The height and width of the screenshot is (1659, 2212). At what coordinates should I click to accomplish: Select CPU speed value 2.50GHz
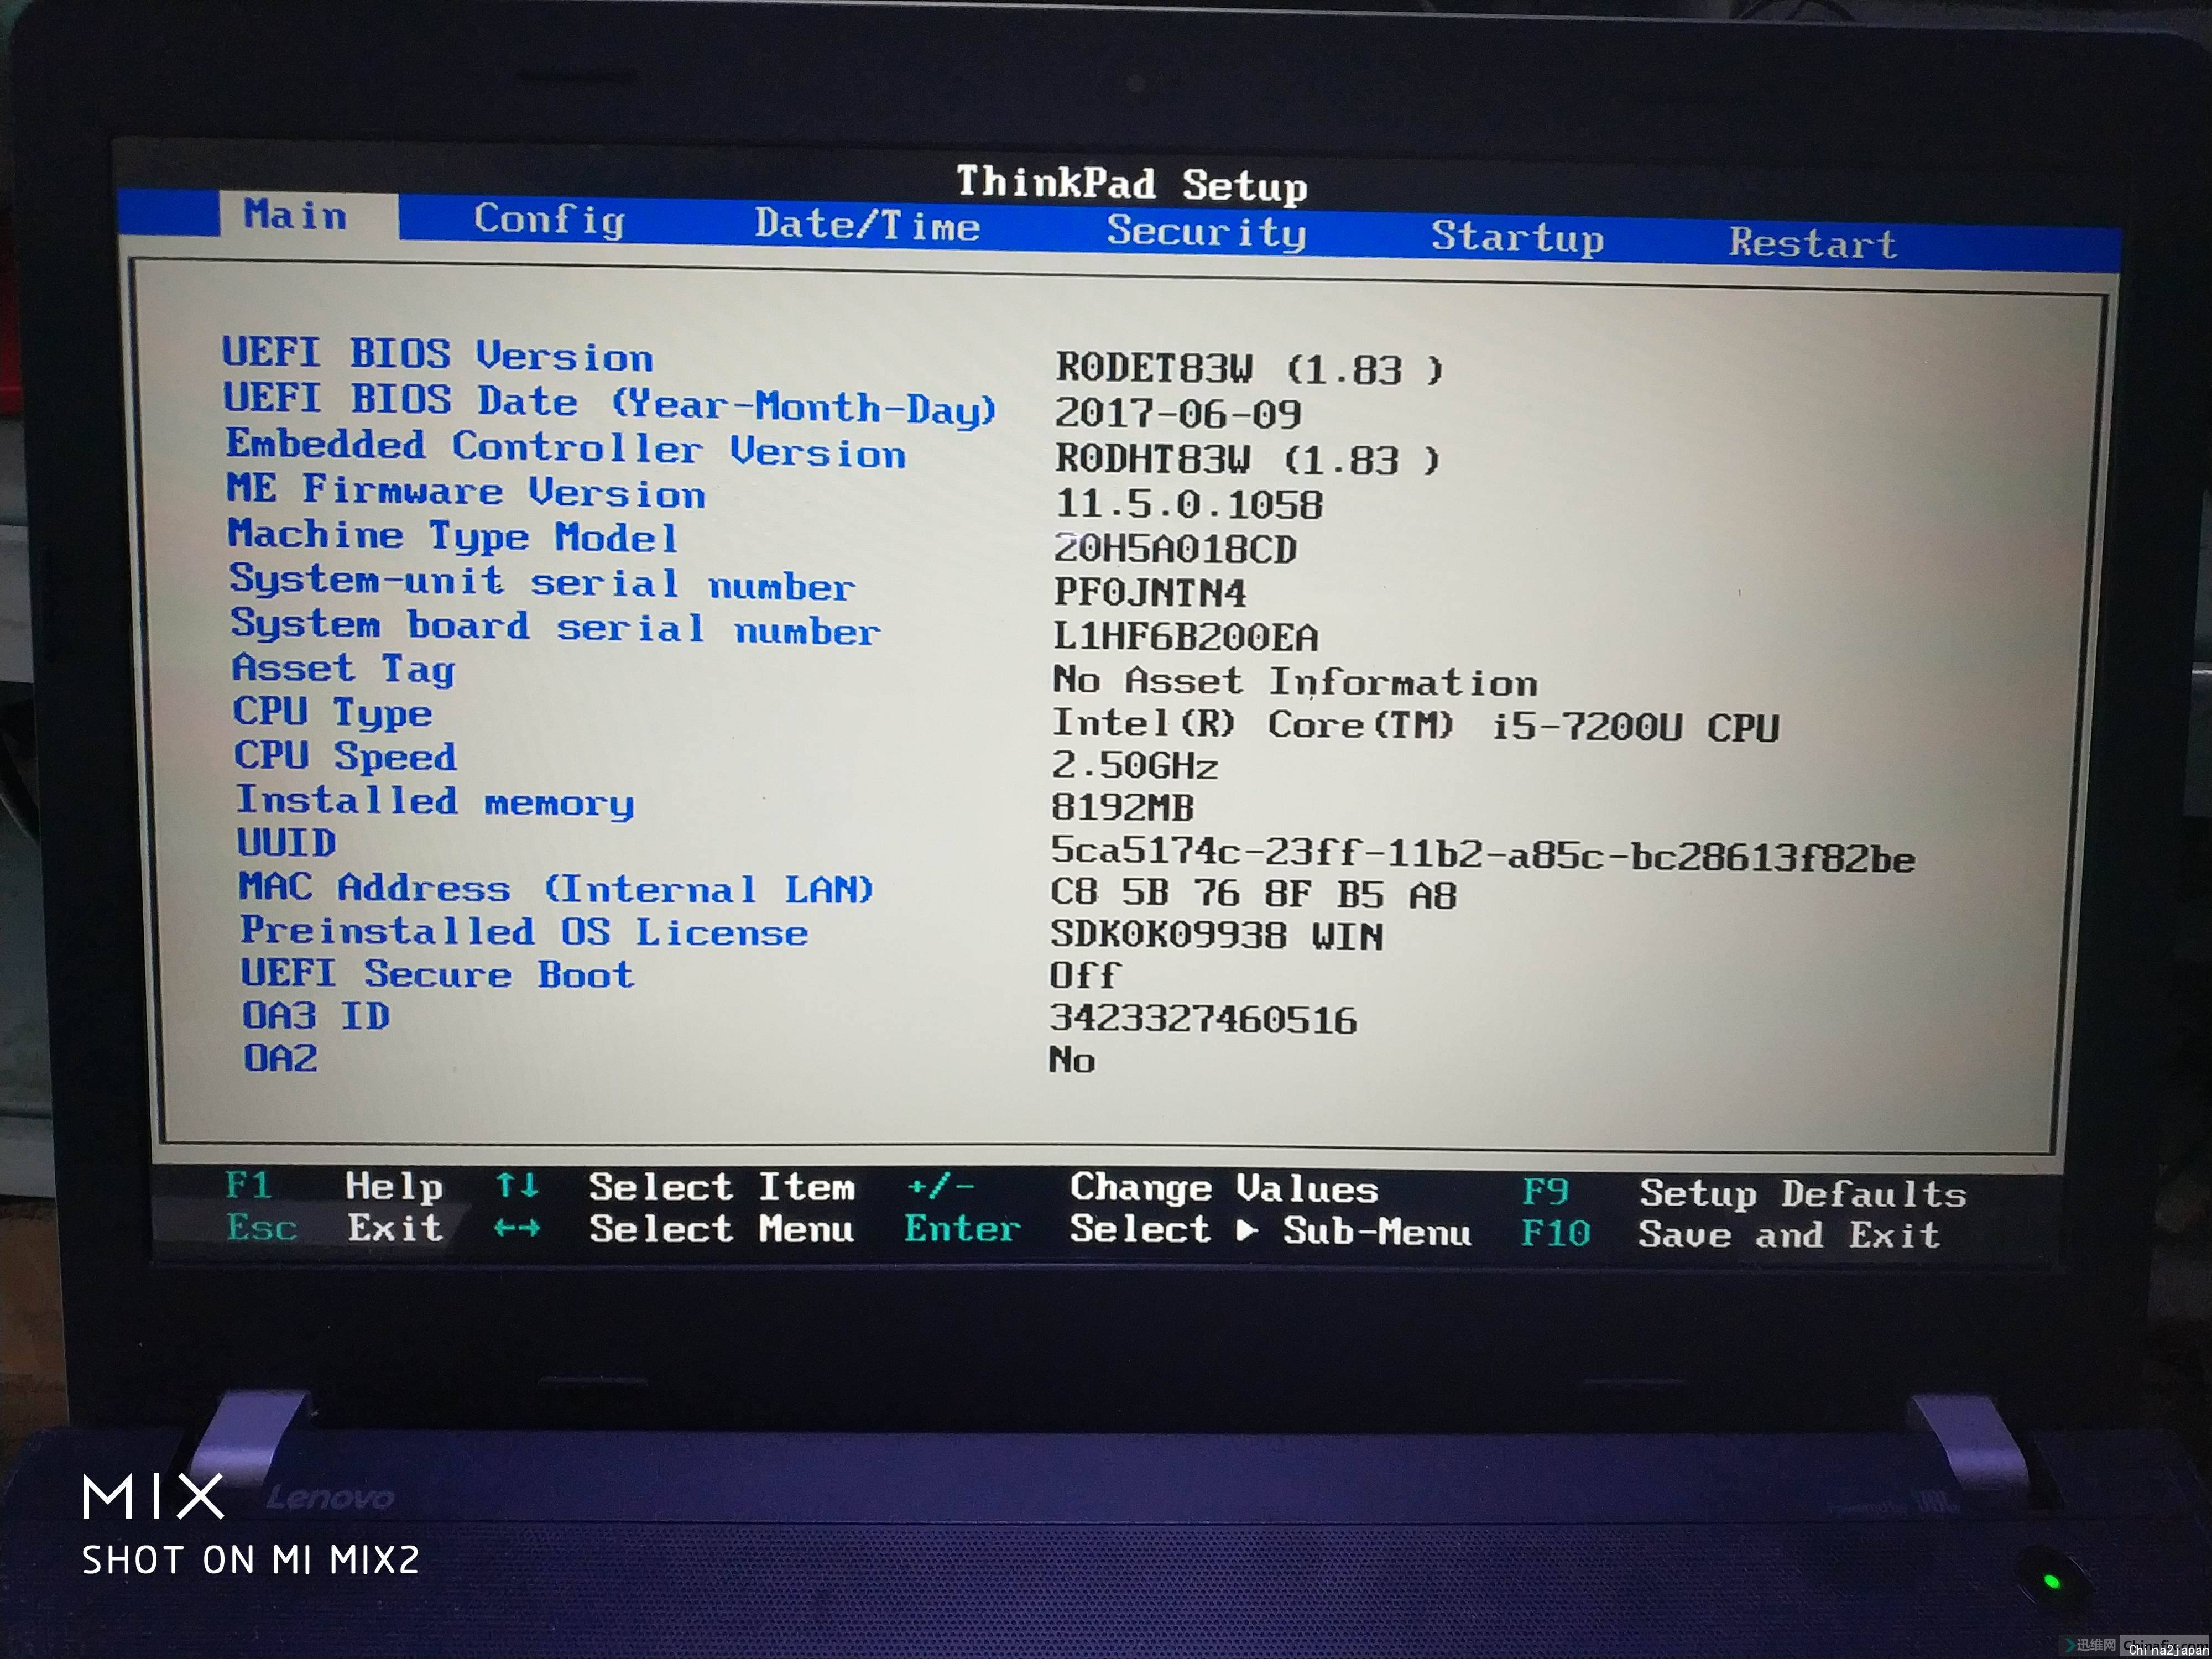tap(1134, 765)
